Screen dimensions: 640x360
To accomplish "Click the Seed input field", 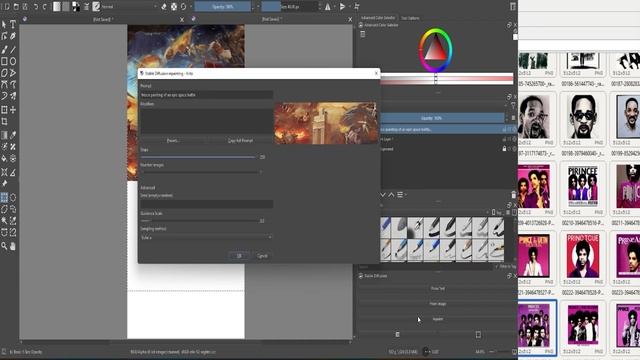I will pyautogui.click(x=207, y=204).
